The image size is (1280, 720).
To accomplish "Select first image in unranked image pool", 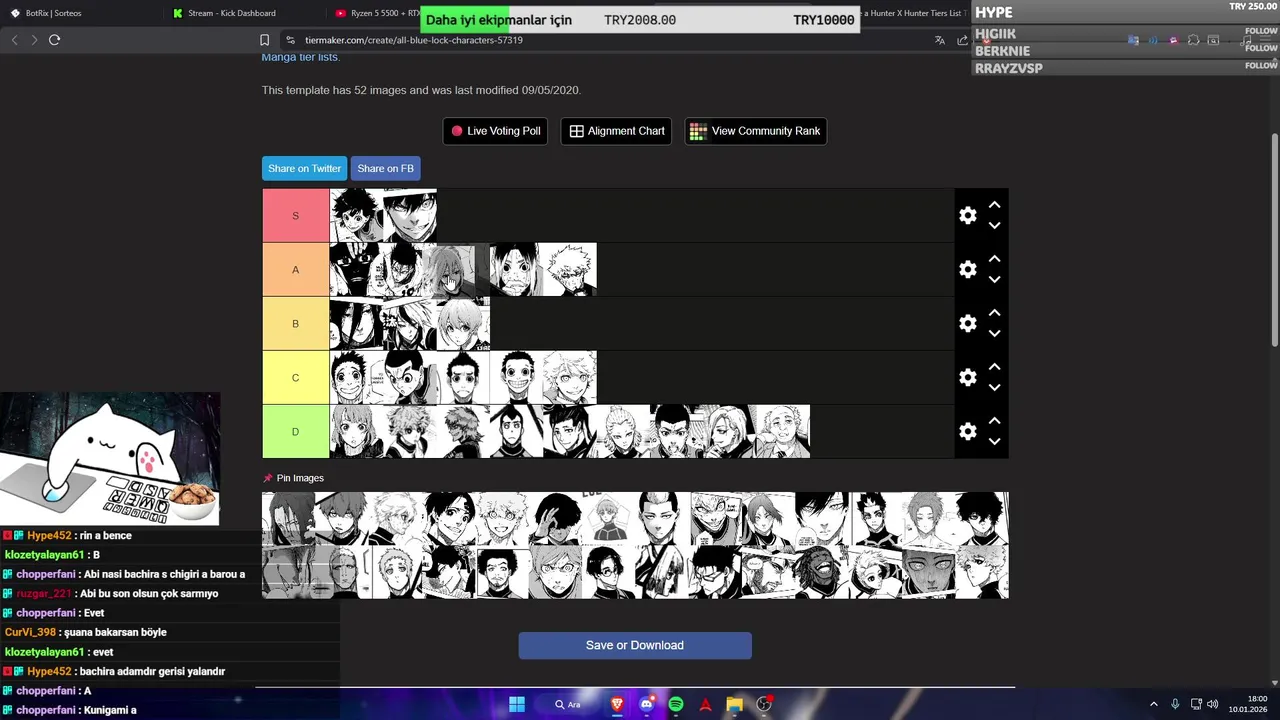I will pyautogui.click(x=288, y=518).
